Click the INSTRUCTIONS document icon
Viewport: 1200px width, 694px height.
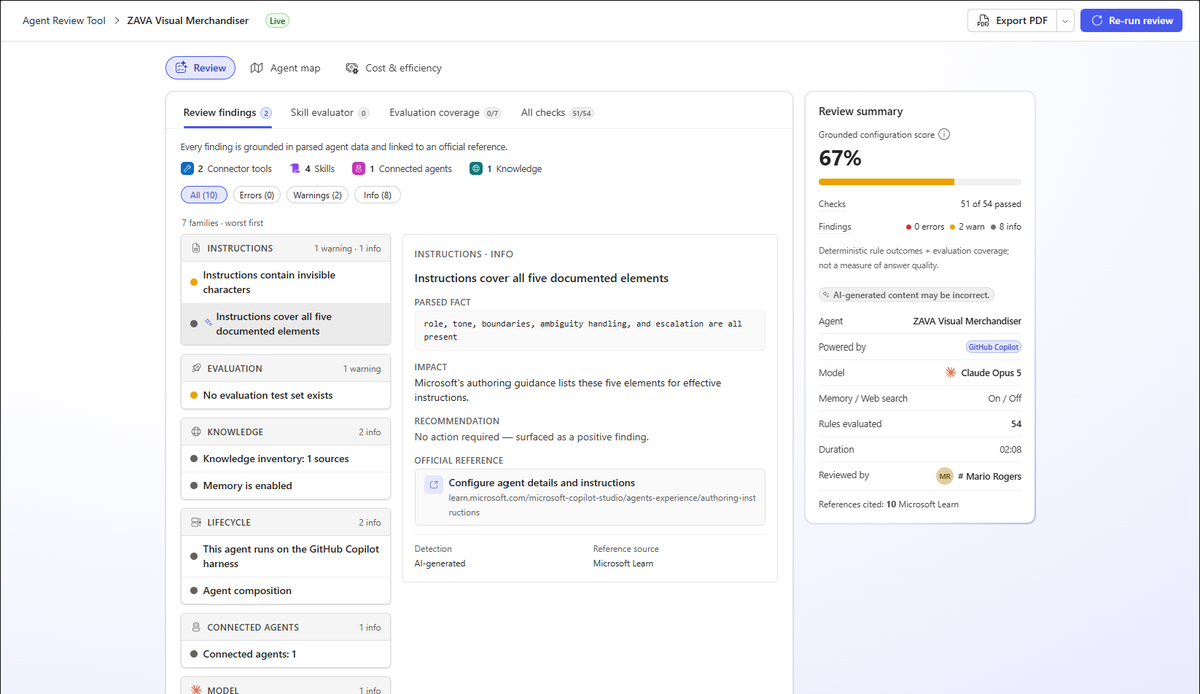point(195,248)
